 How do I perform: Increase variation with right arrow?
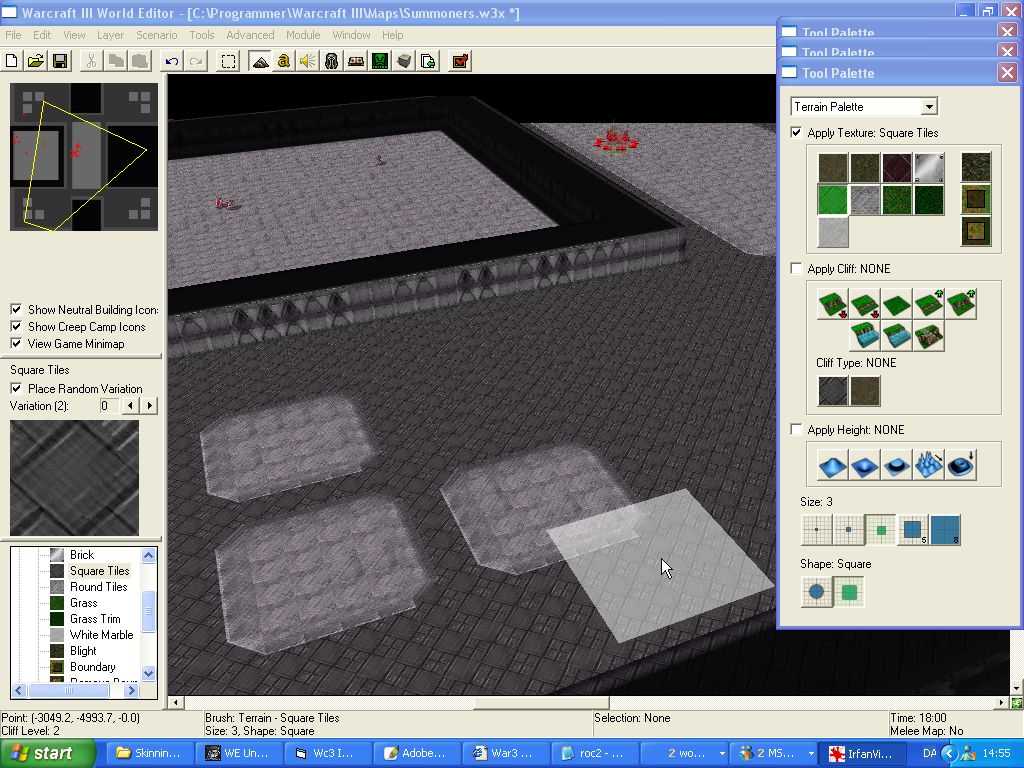(x=150, y=406)
